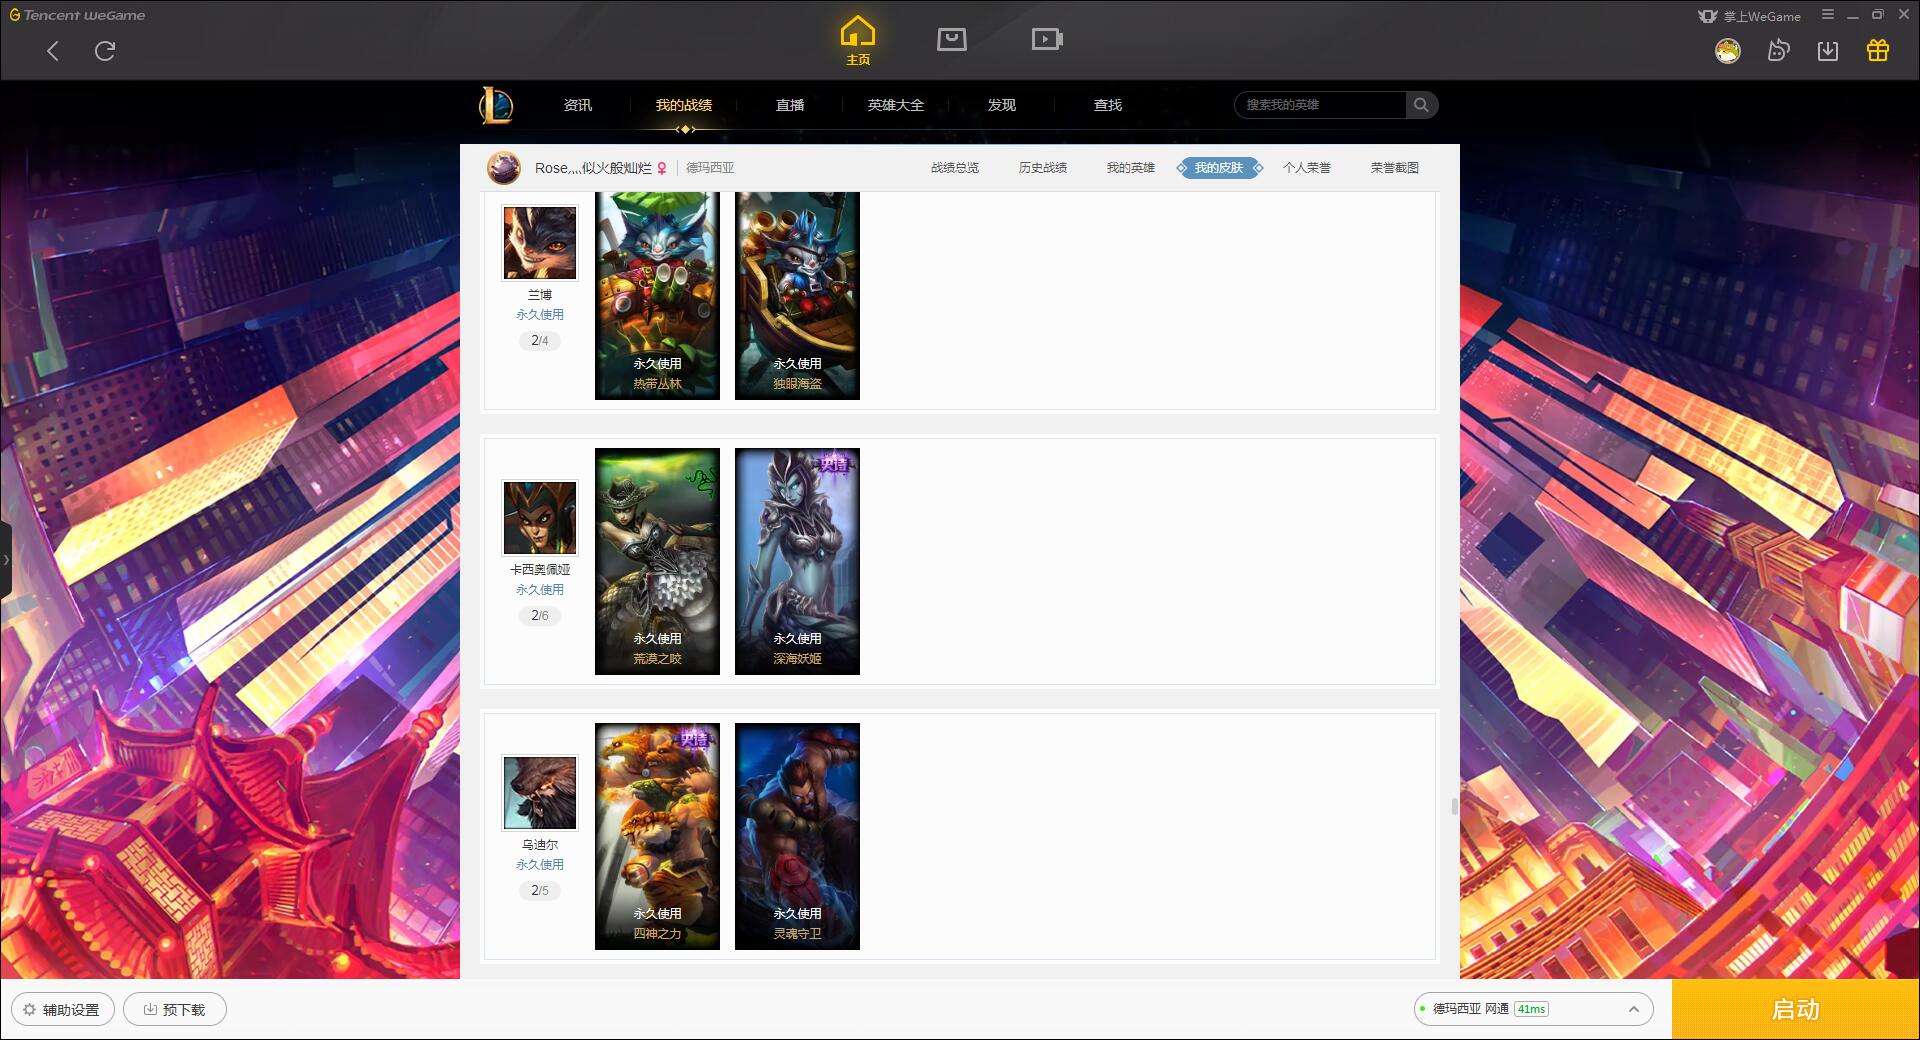Open the 独眼海盗 skin card
Viewport: 1920px width, 1040px height.
[797, 296]
